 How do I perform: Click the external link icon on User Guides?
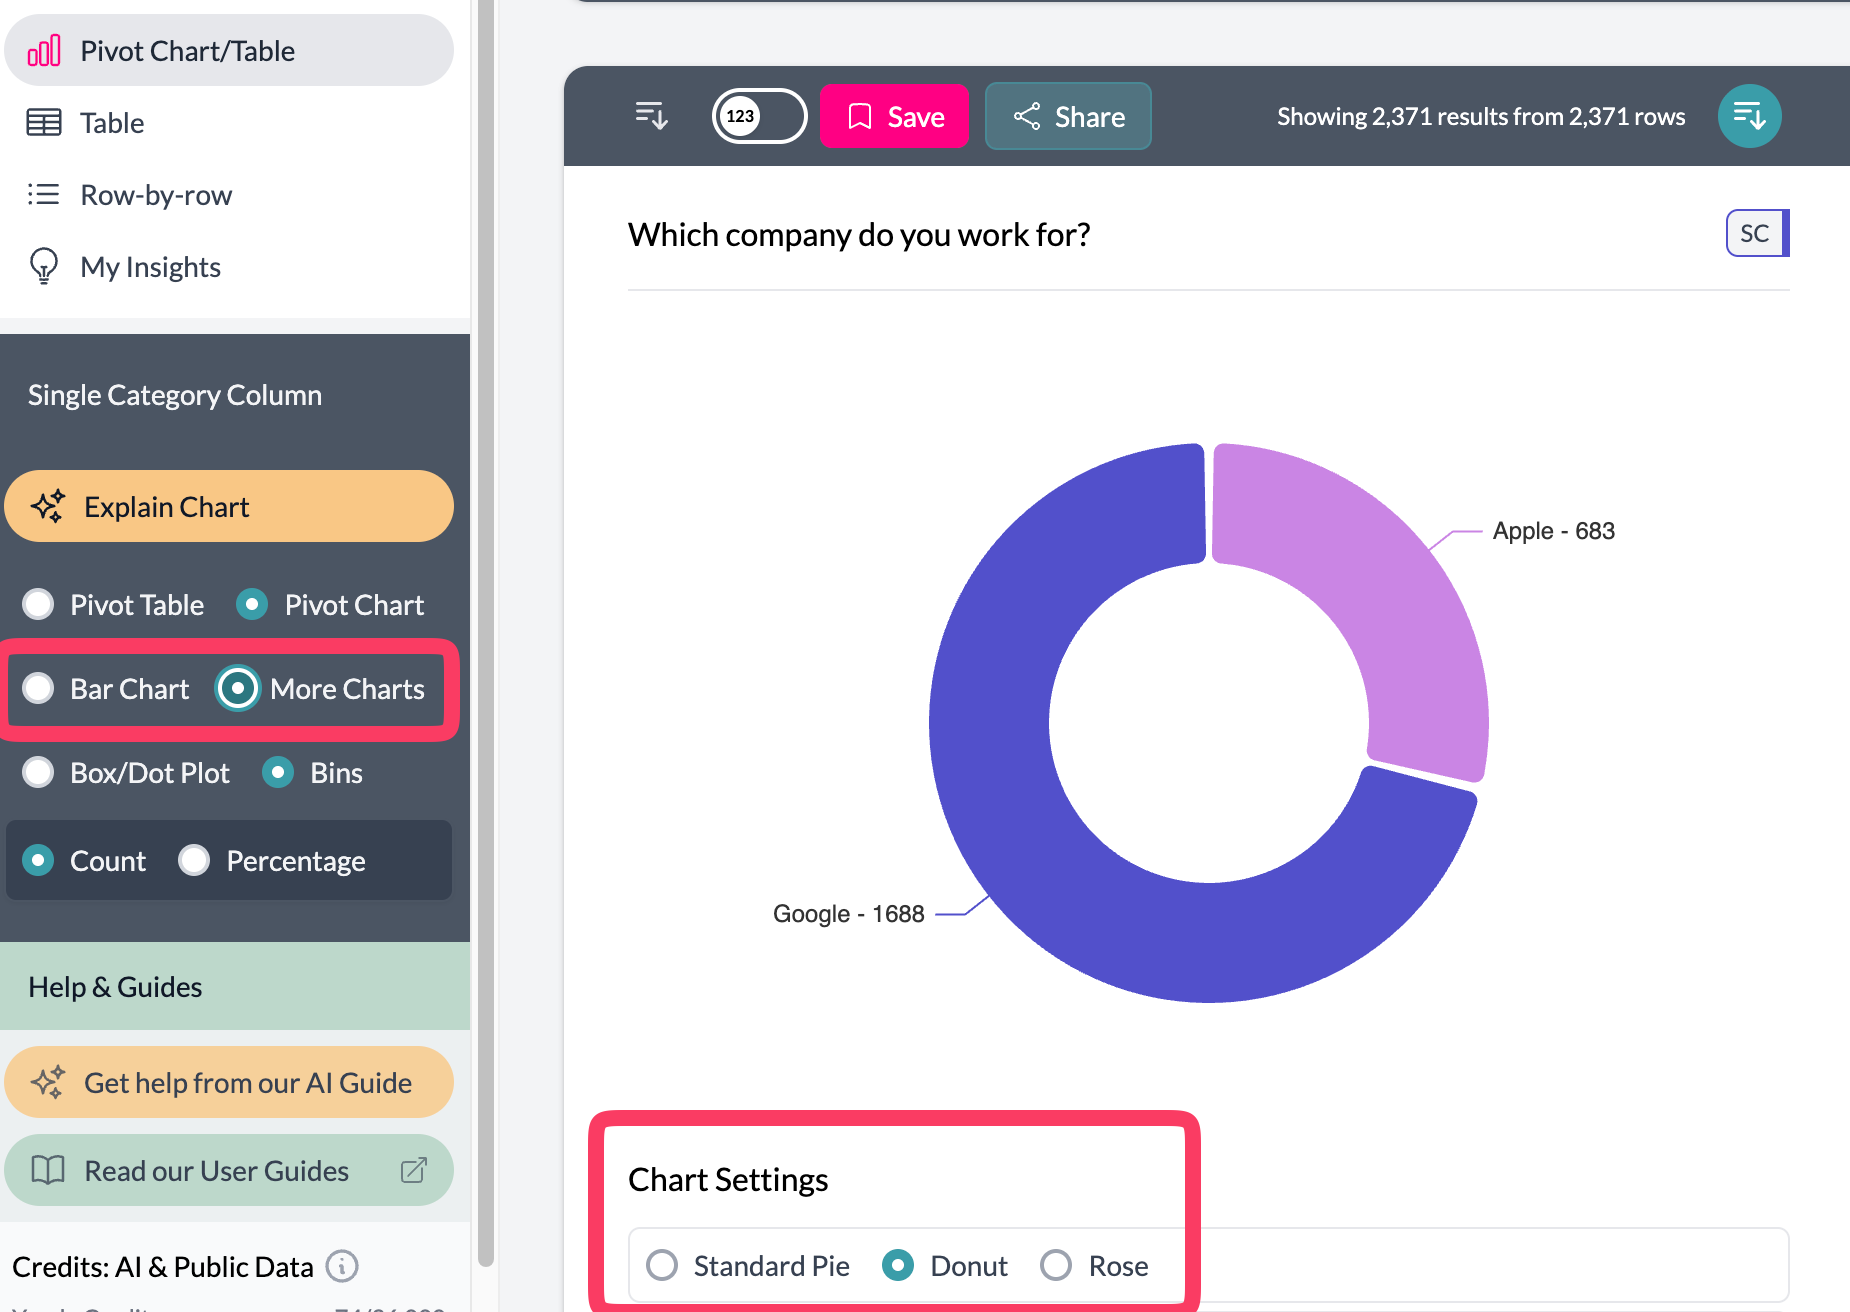(413, 1170)
